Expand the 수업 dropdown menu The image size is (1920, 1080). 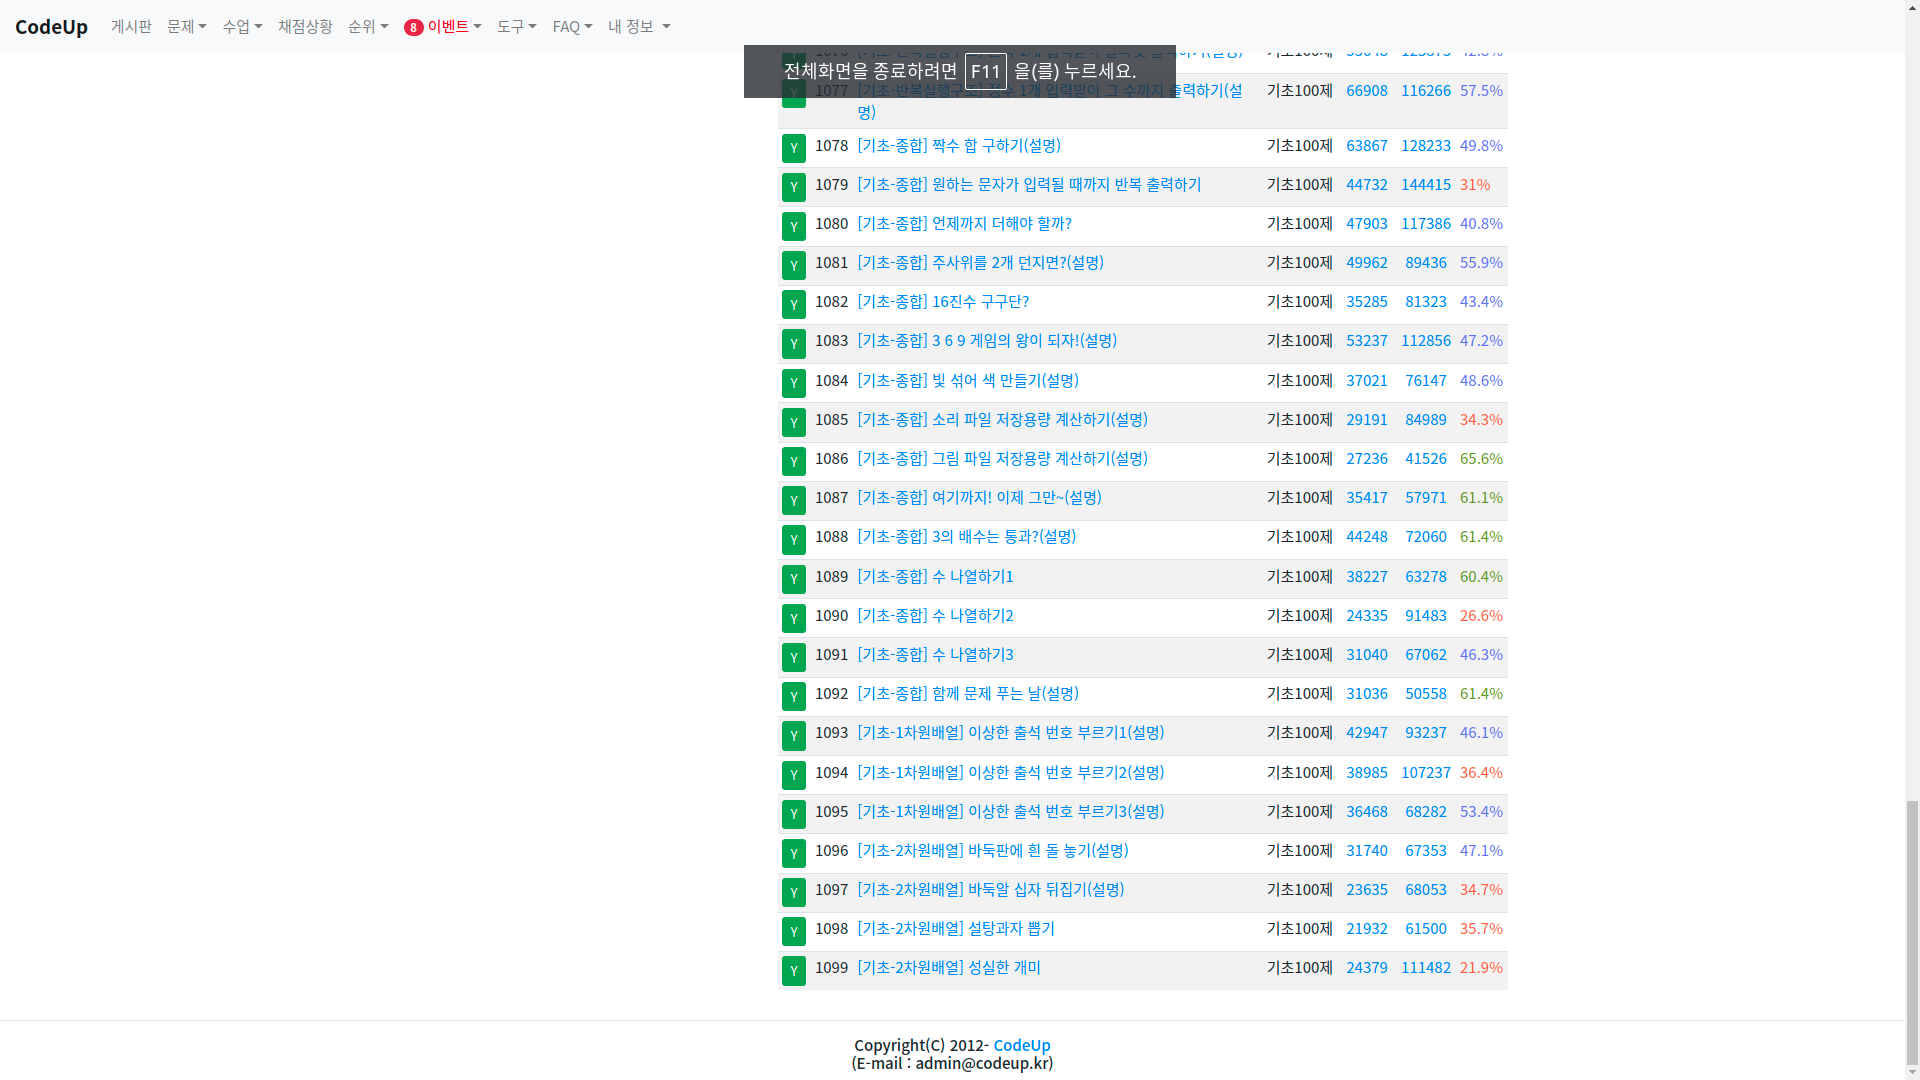pos(241,27)
